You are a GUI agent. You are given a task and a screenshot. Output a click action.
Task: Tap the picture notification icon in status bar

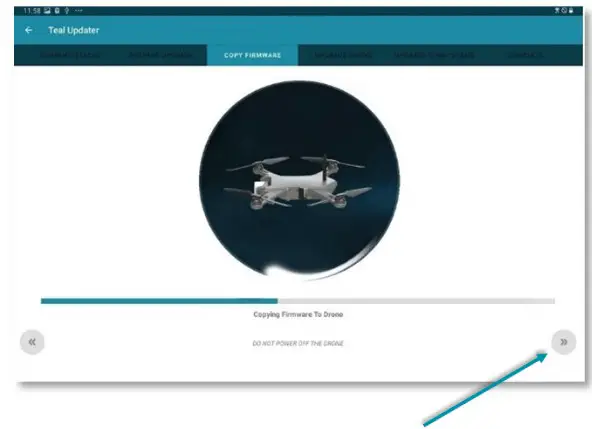(47, 11)
